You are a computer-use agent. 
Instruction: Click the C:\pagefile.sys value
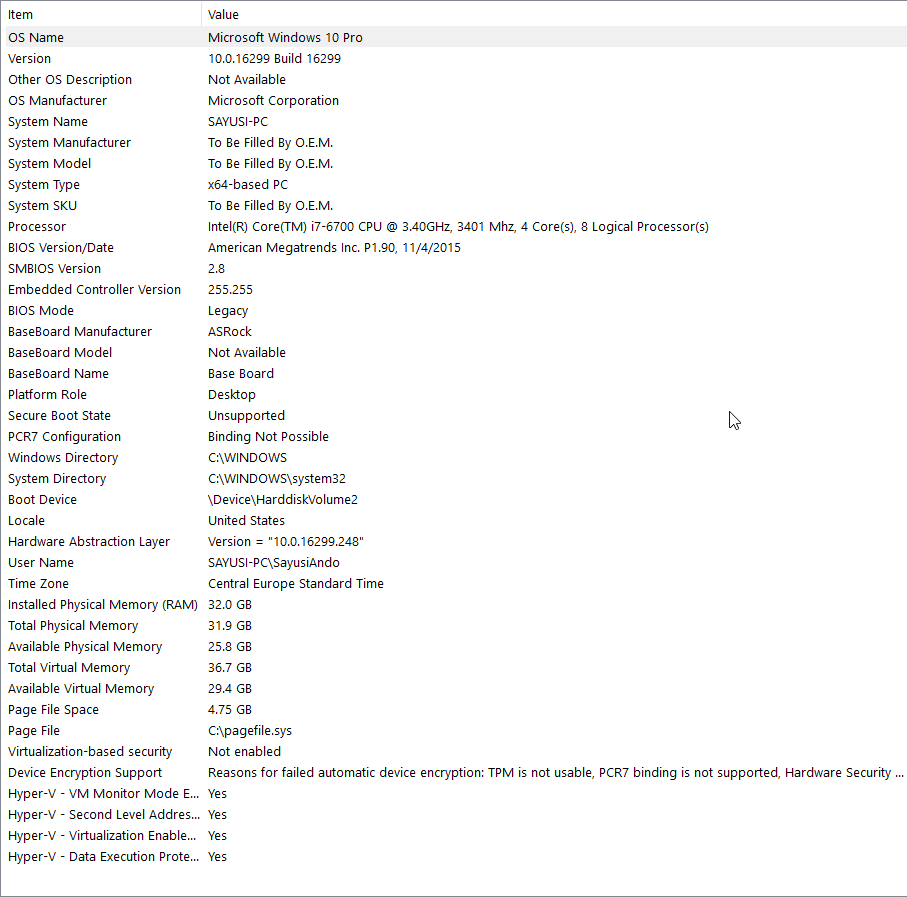pyautogui.click(x=250, y=731)
